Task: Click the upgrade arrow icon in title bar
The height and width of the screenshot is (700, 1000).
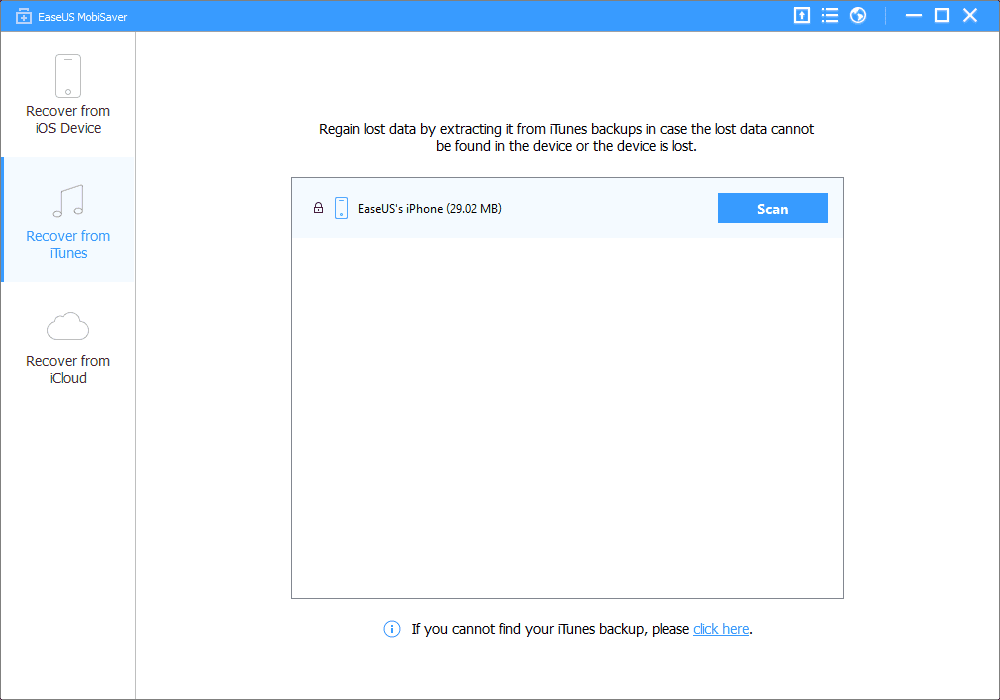Action: [801, 15]
